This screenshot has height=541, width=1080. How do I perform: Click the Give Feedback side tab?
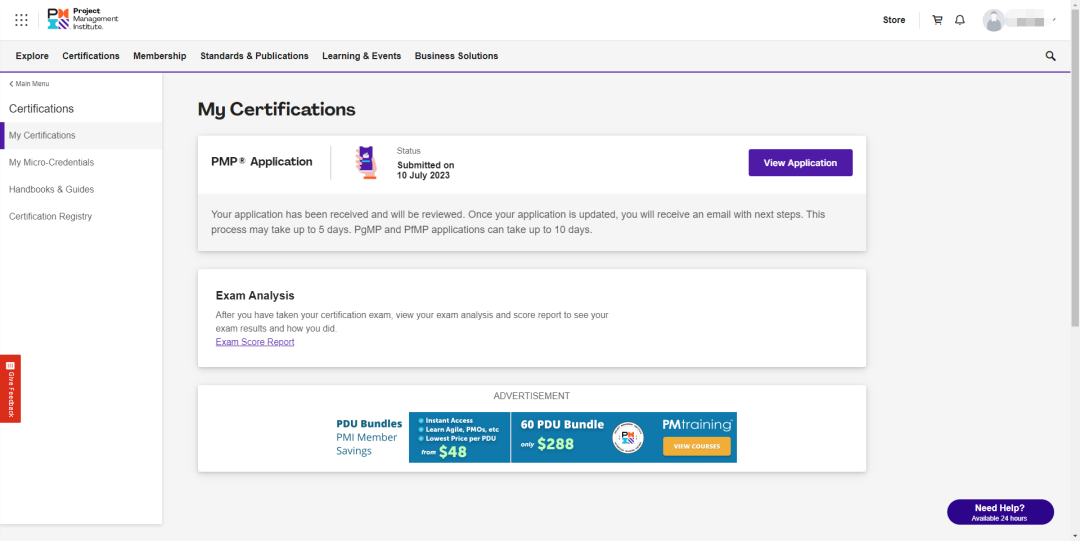[x=10, y=389]
